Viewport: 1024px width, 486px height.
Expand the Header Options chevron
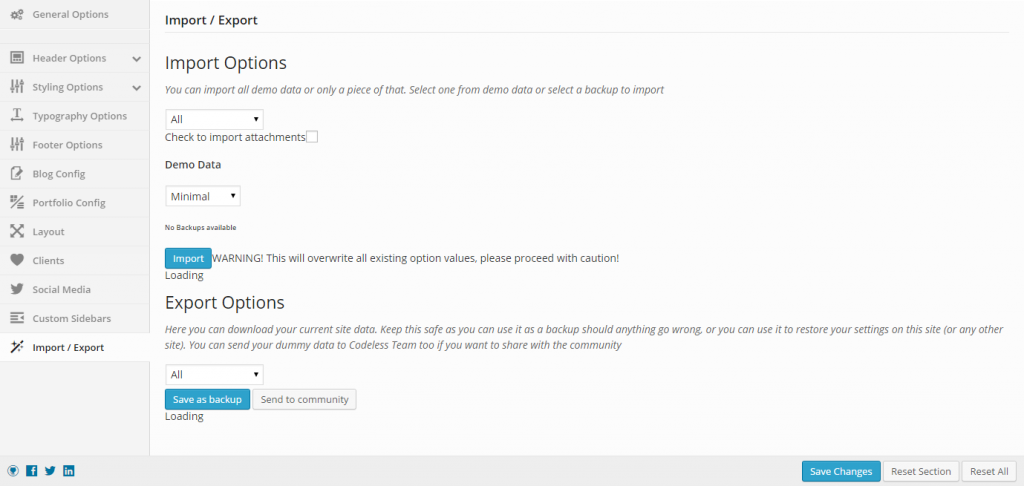(136, 59)
